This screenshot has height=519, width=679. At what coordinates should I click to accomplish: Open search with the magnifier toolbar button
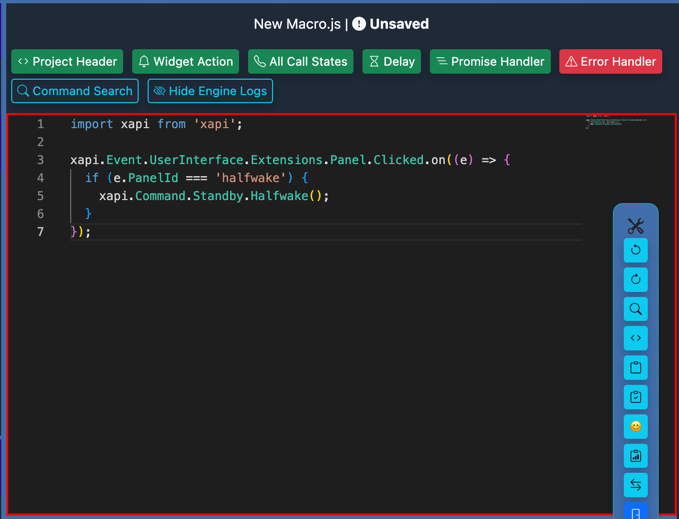[635, 309]
